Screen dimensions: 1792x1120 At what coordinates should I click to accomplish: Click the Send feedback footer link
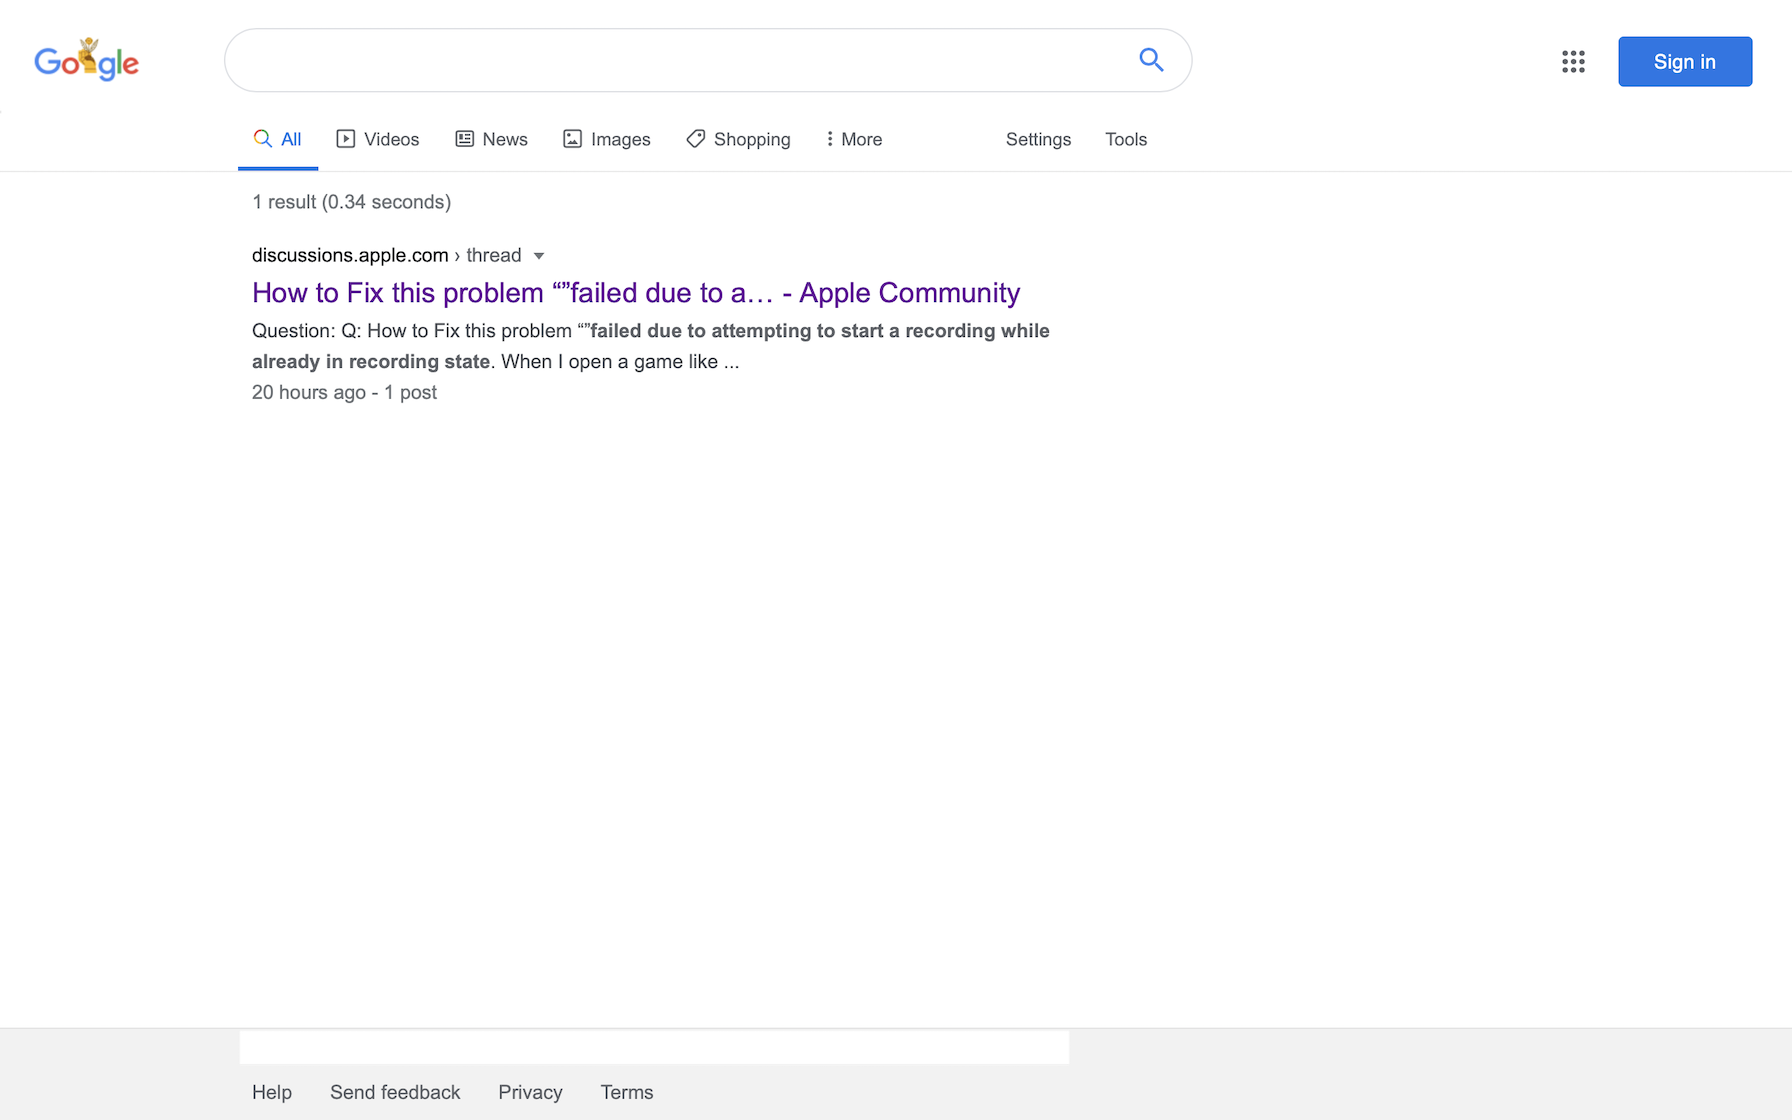coord(395,1092)
